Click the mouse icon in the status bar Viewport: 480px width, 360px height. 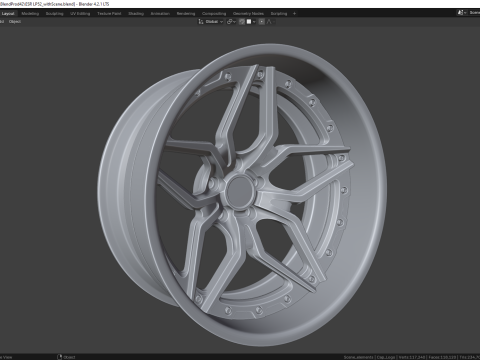coord(60,357)
